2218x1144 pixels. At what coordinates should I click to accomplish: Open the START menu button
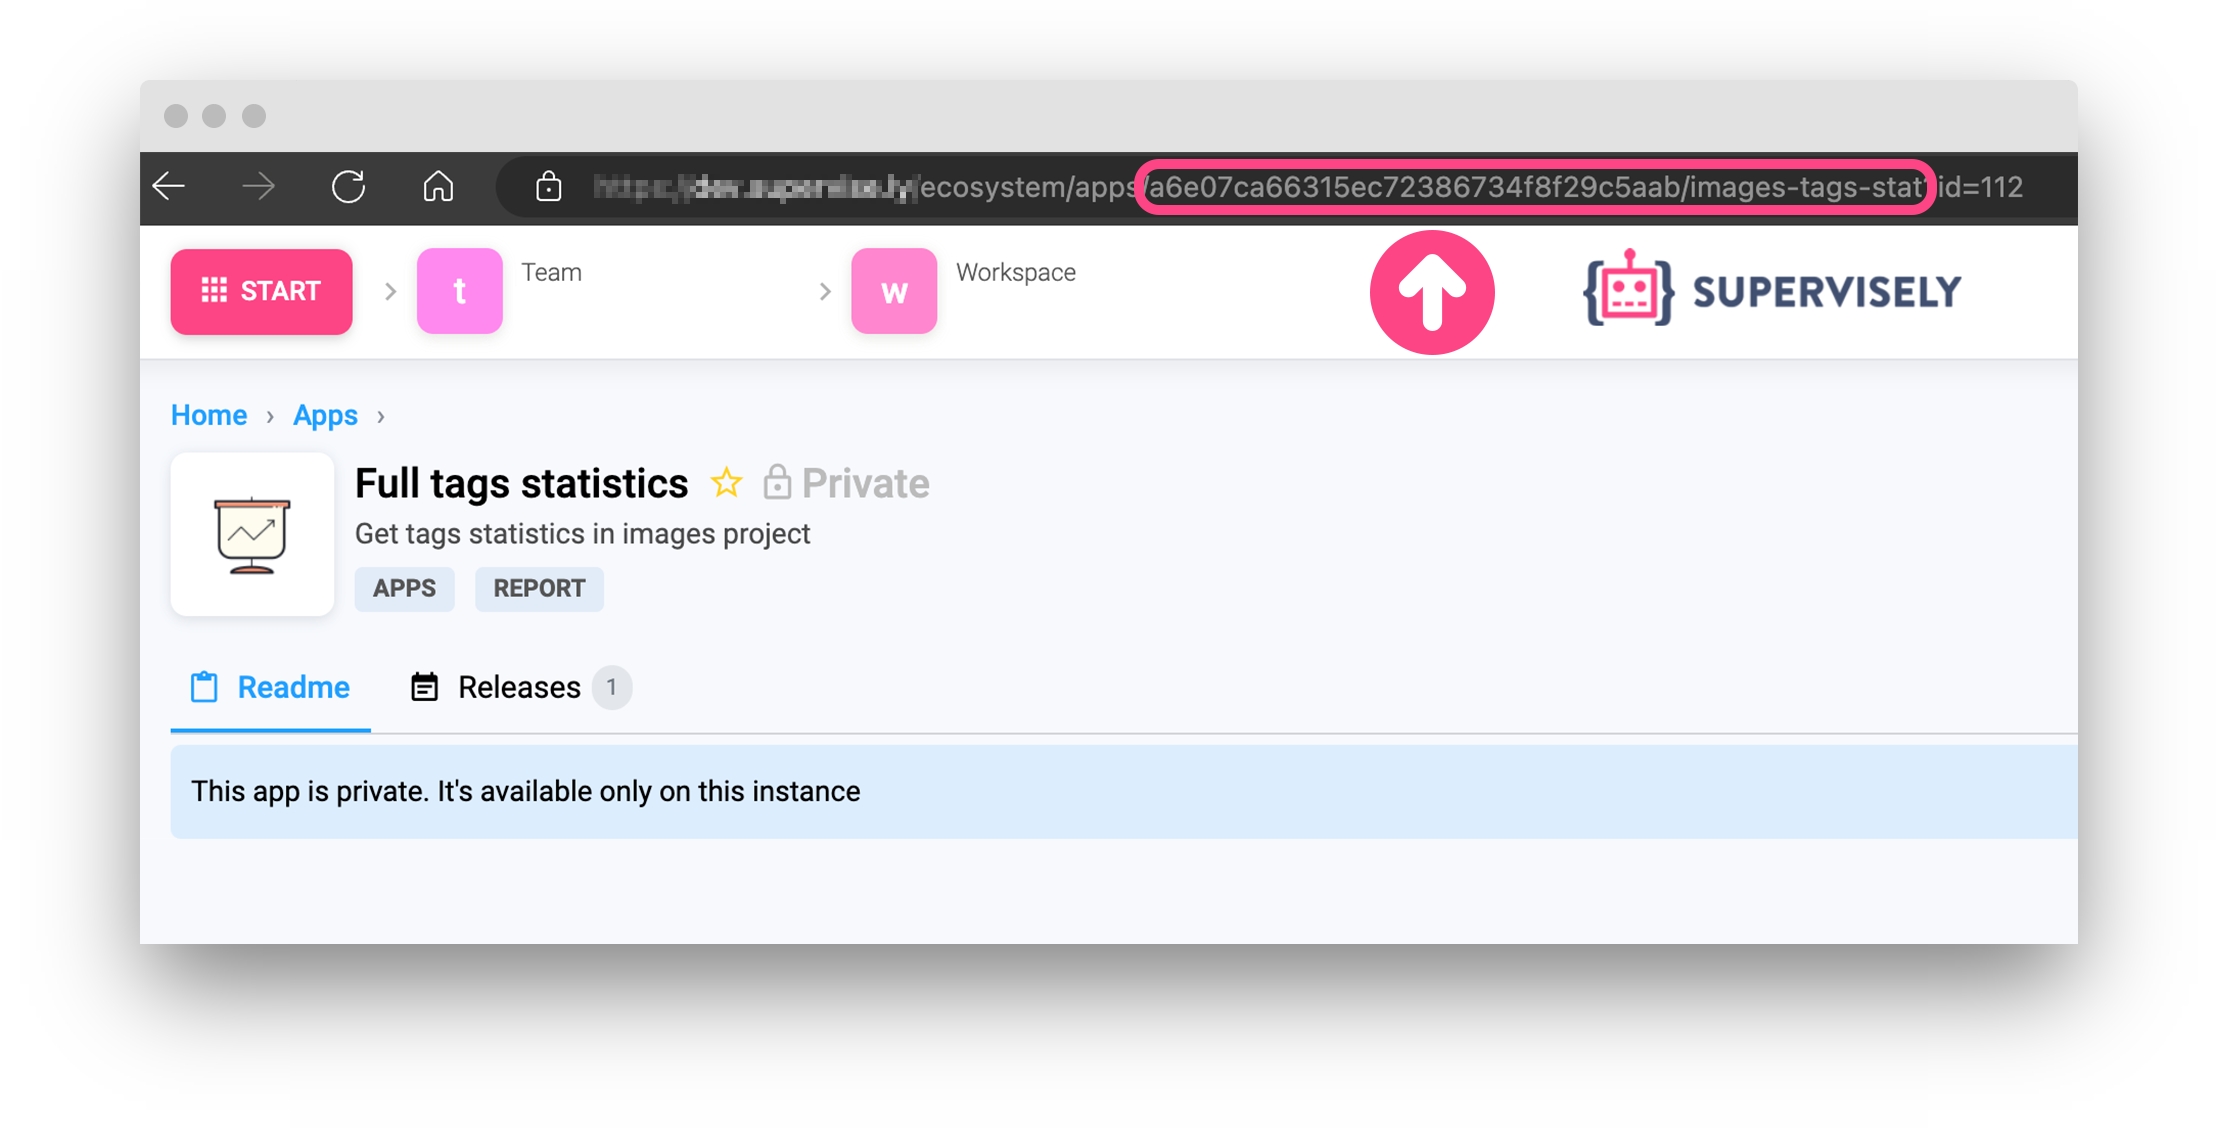coord(261,291)
